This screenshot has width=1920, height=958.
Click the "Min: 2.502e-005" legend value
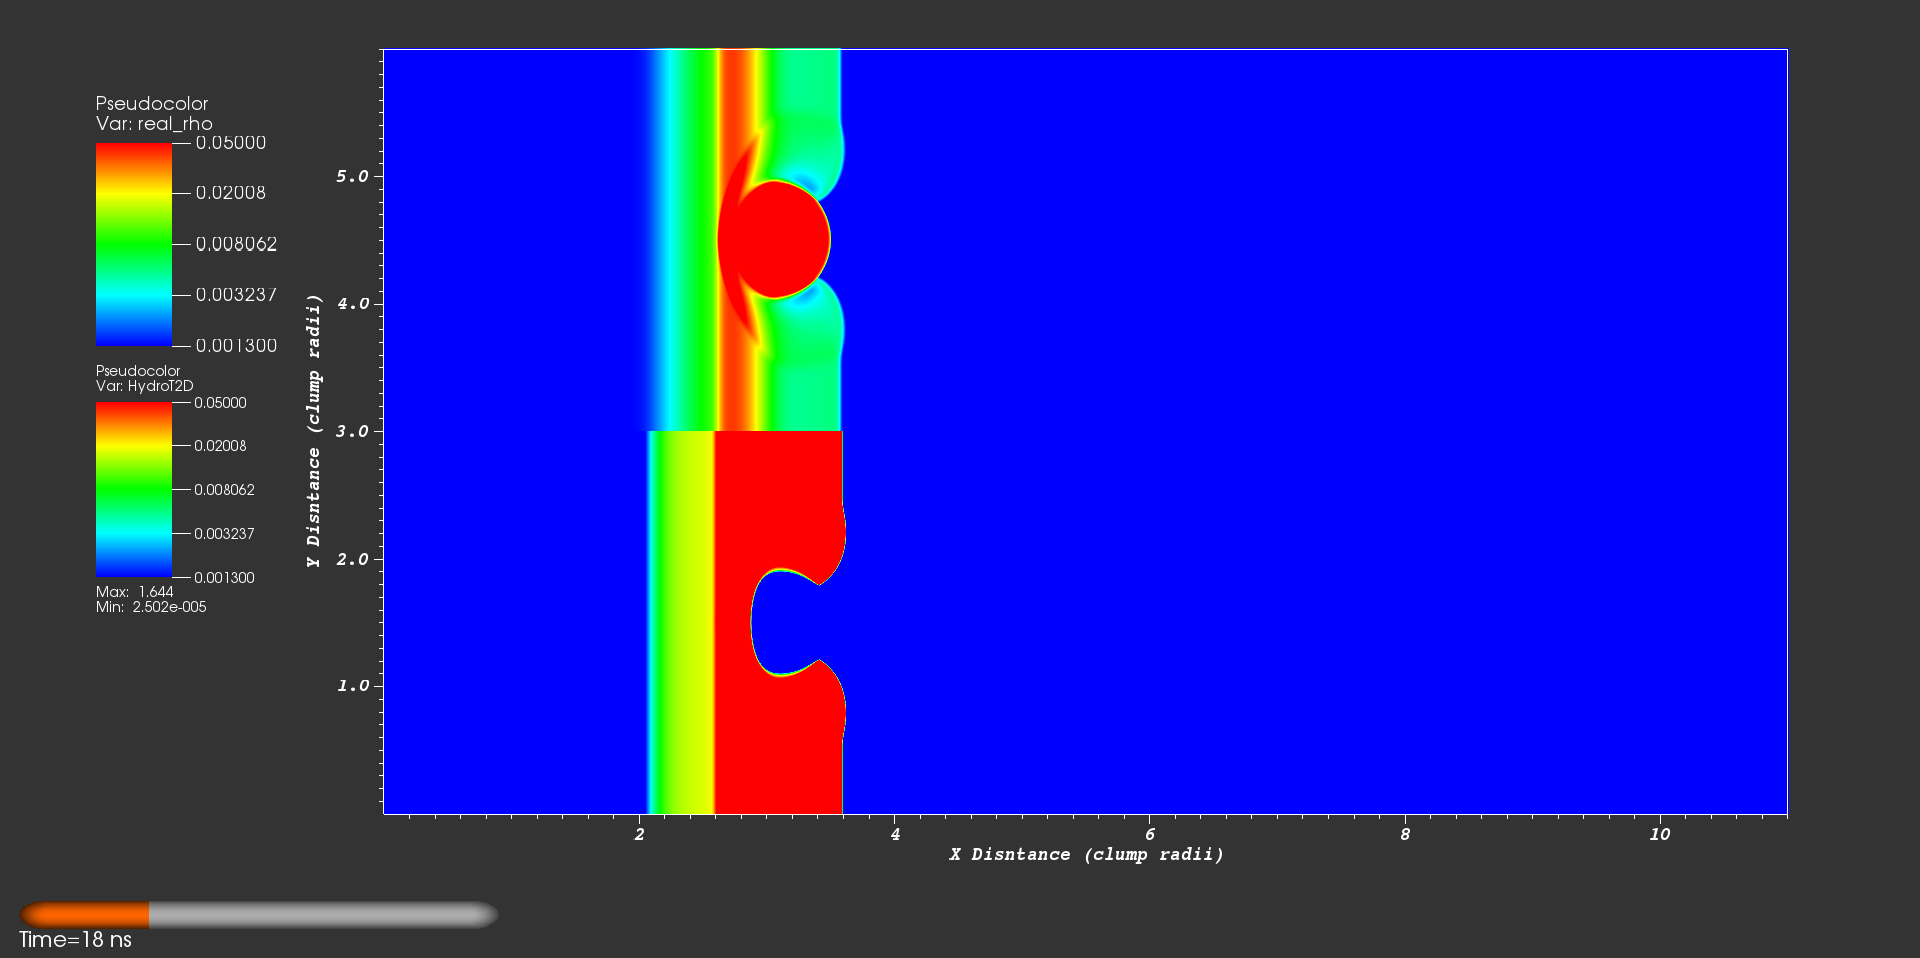[151, 607]
